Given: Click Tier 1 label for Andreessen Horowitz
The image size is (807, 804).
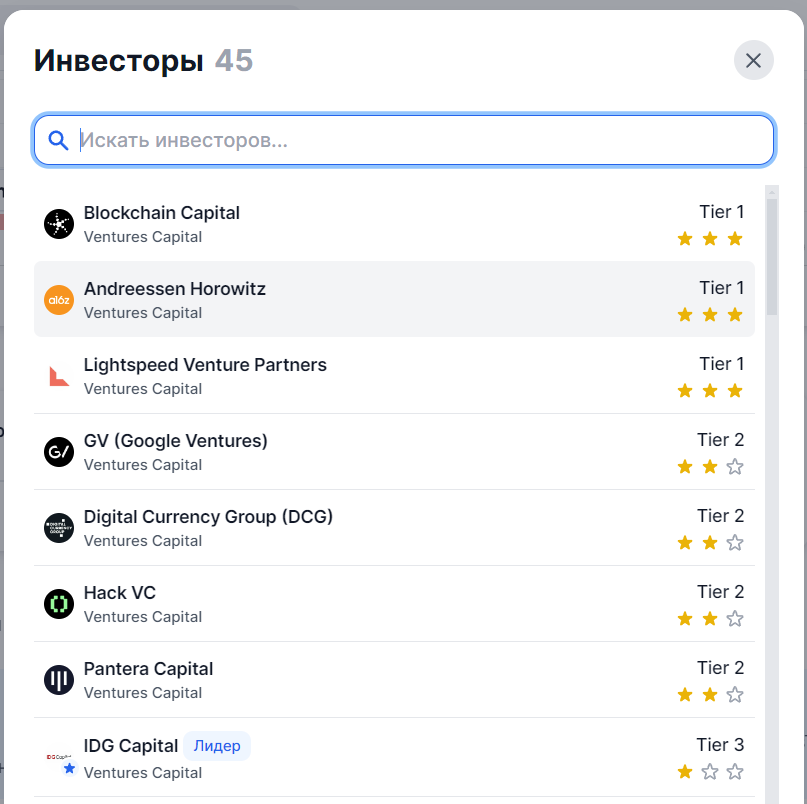Looking at the screenshot, I should pyautogui.click(x=721, y=288).
